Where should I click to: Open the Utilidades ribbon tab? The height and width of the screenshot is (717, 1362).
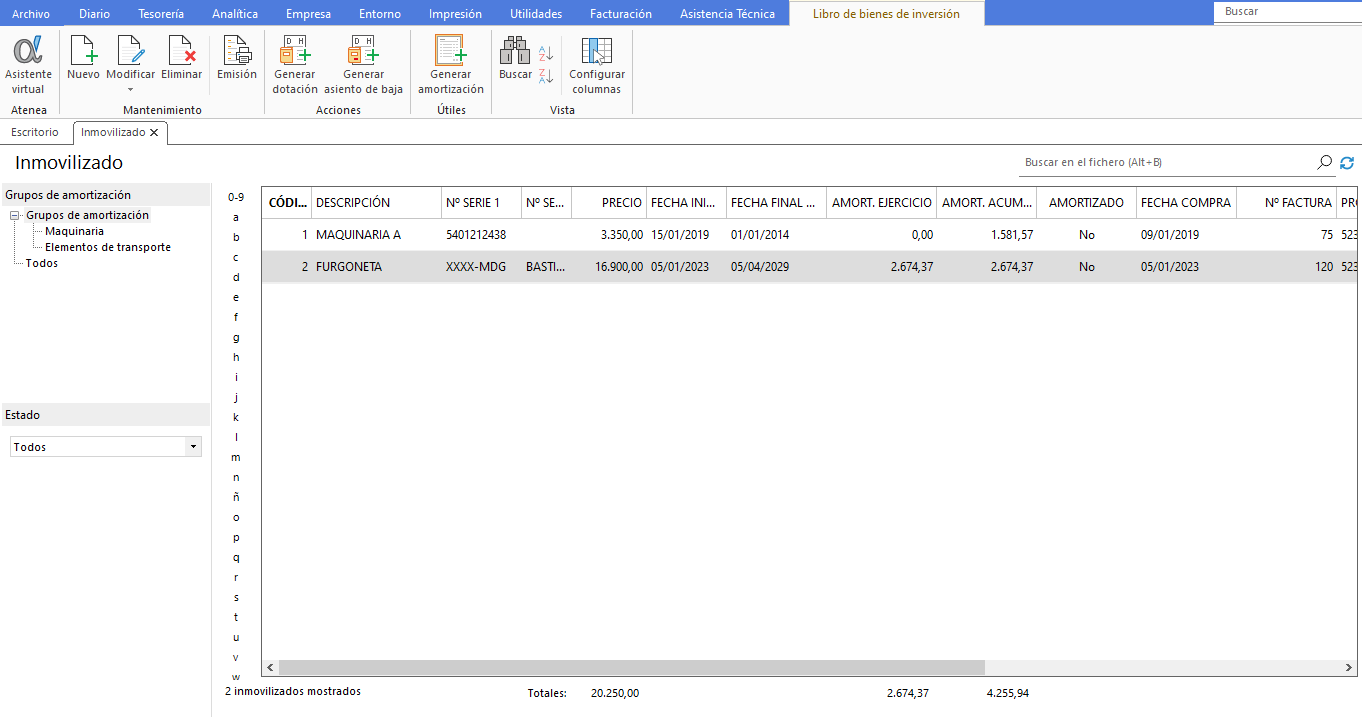(536, 14)
